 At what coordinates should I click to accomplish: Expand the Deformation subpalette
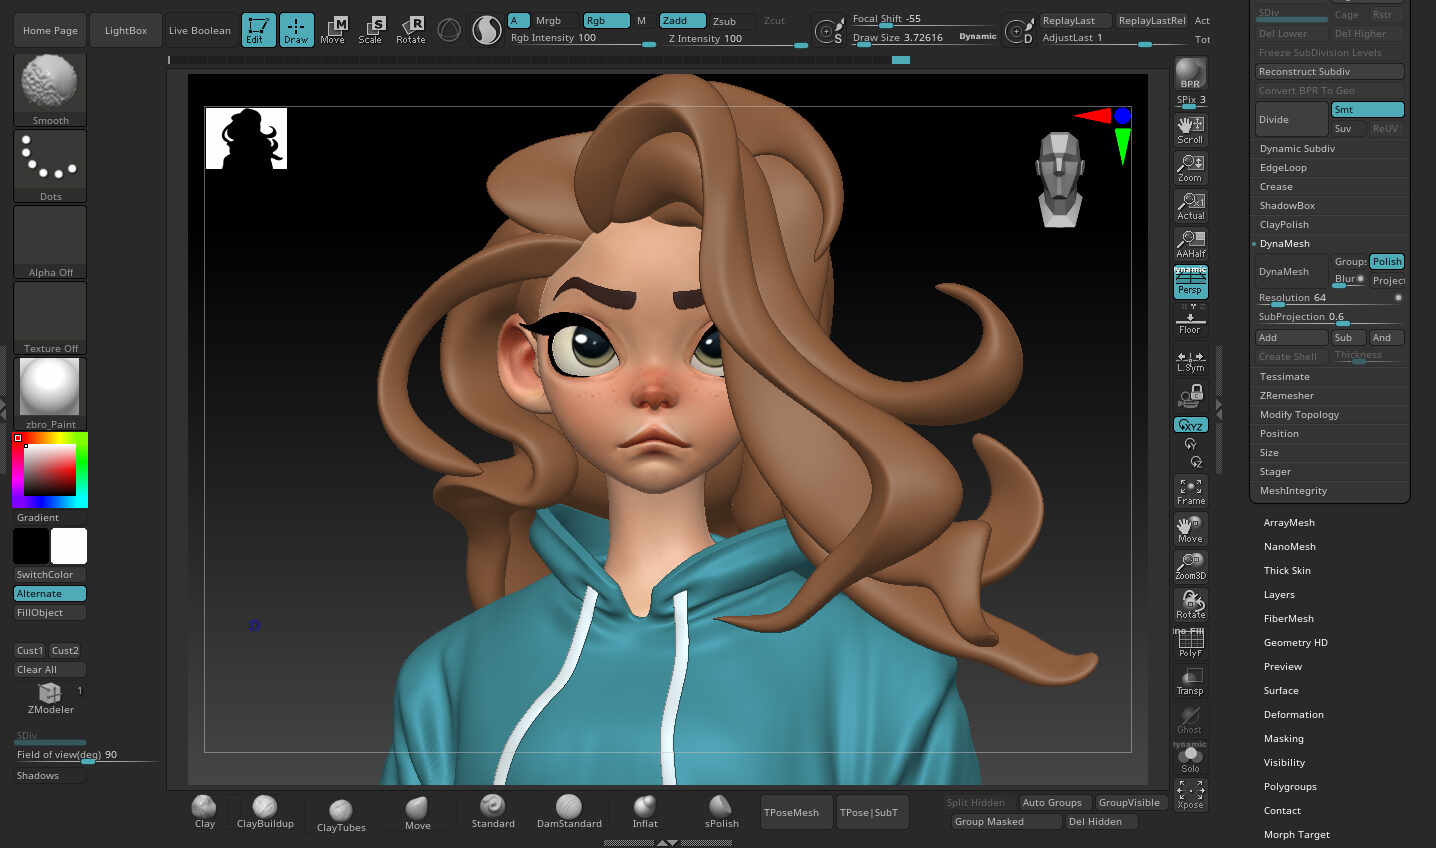tap(1293, 715)
